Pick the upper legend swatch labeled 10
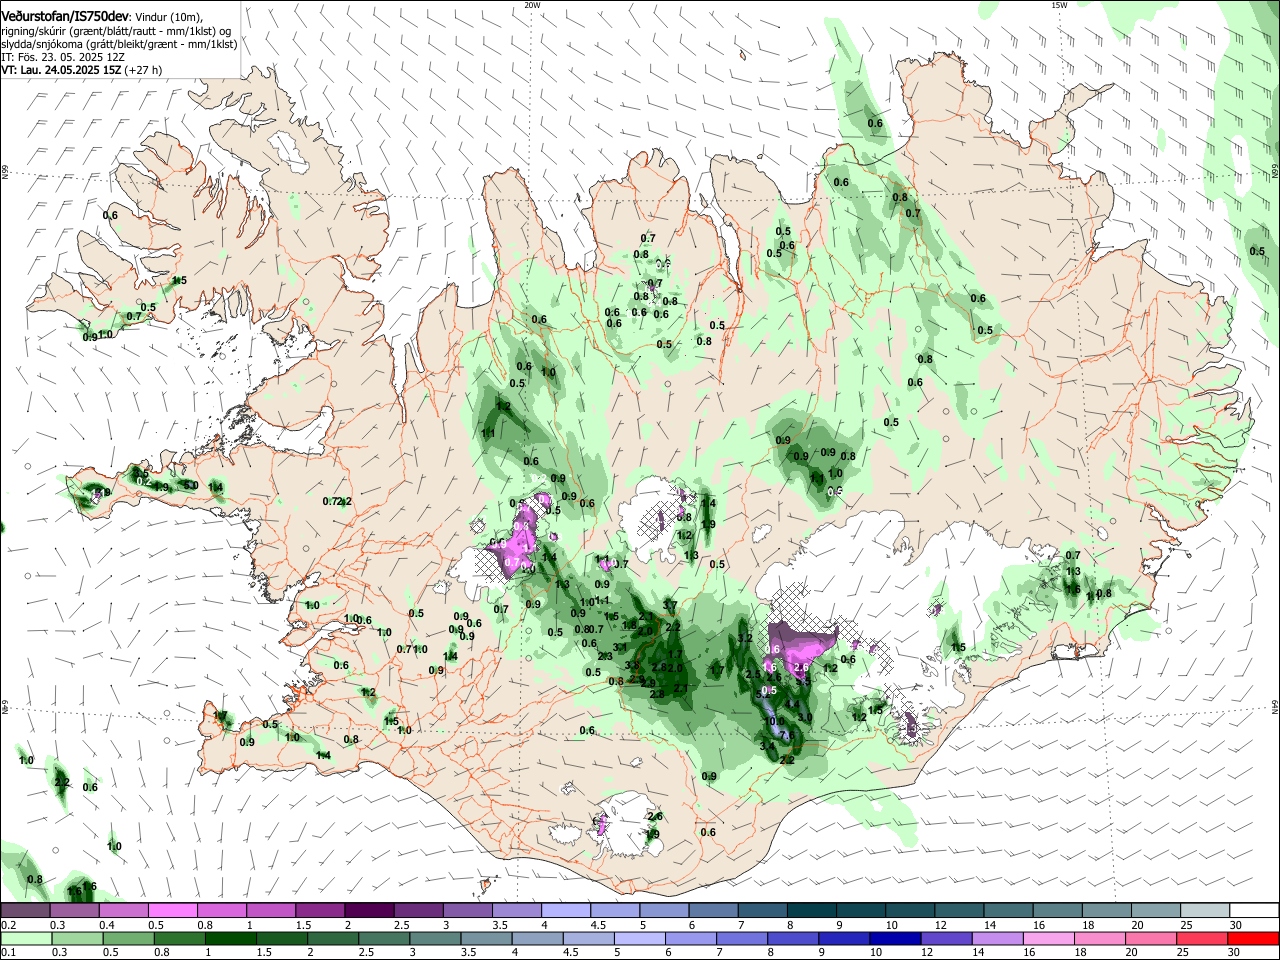Screen dimensions: 1280x960 pyautogui.click(x=910, y=911)
